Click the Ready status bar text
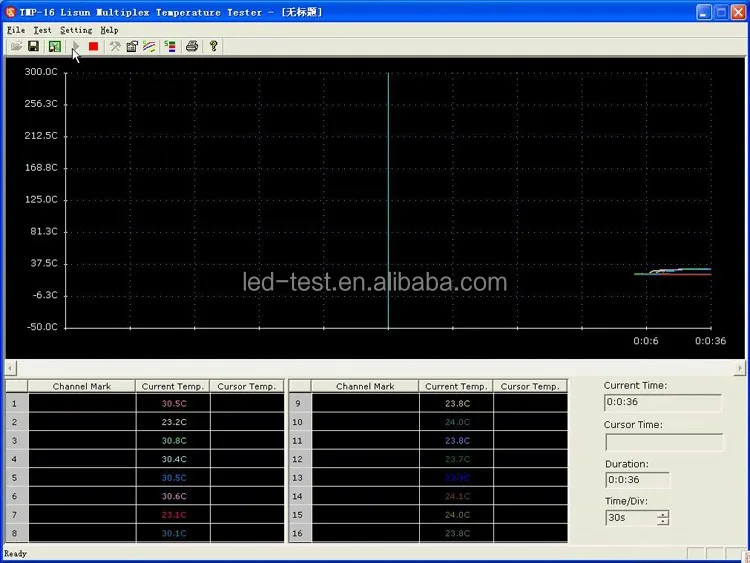Image resolution: width=750 pixels, height=563 pixels. click(15, 553)
